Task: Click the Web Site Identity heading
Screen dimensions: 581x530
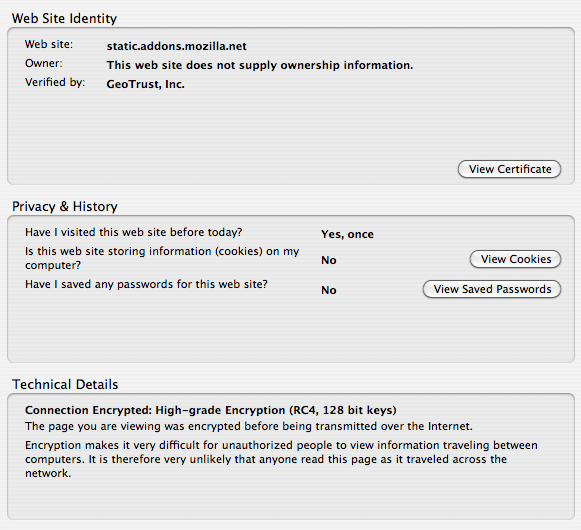Action: point(64,19)
